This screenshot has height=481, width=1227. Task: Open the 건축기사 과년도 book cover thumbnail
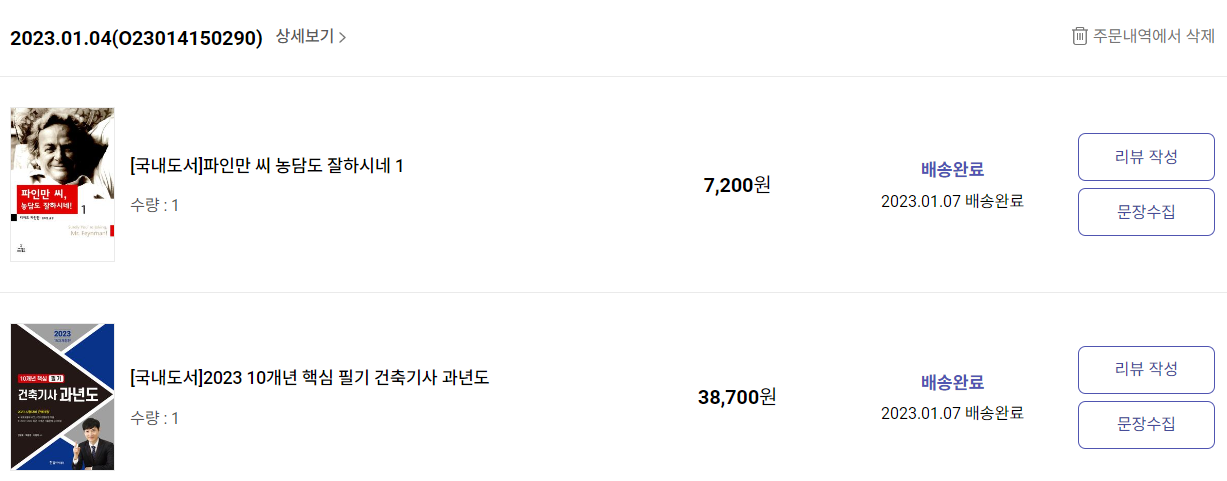pos(62,397)
